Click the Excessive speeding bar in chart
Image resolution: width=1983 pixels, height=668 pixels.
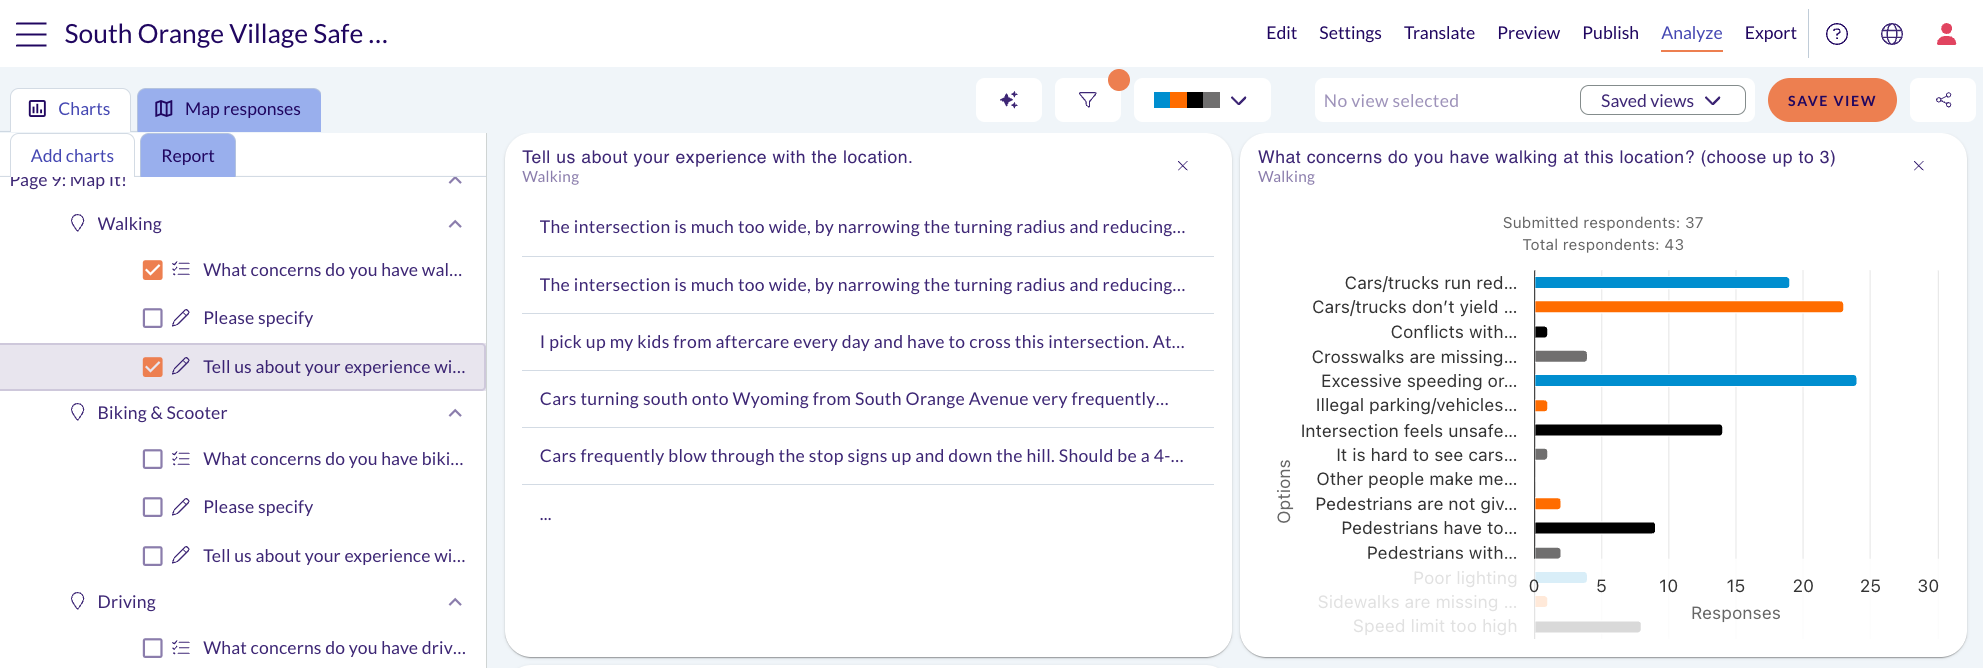[1695, 381]
